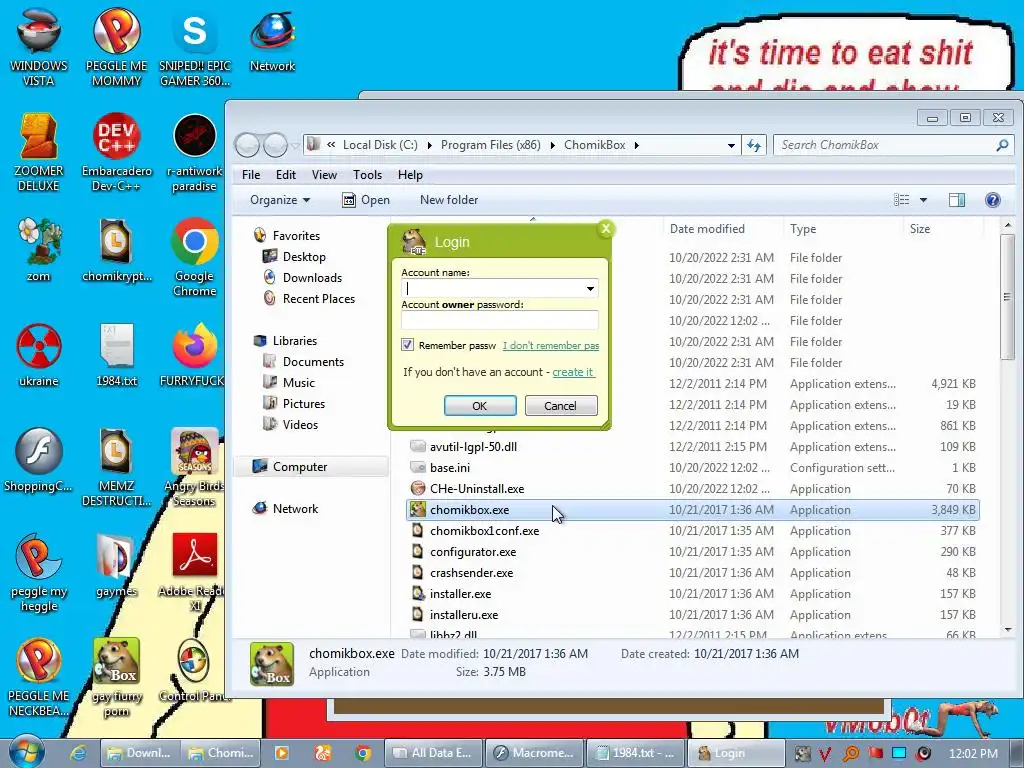Toggle the preview pane icon in Explorer toolbar

tap(957, 200)
